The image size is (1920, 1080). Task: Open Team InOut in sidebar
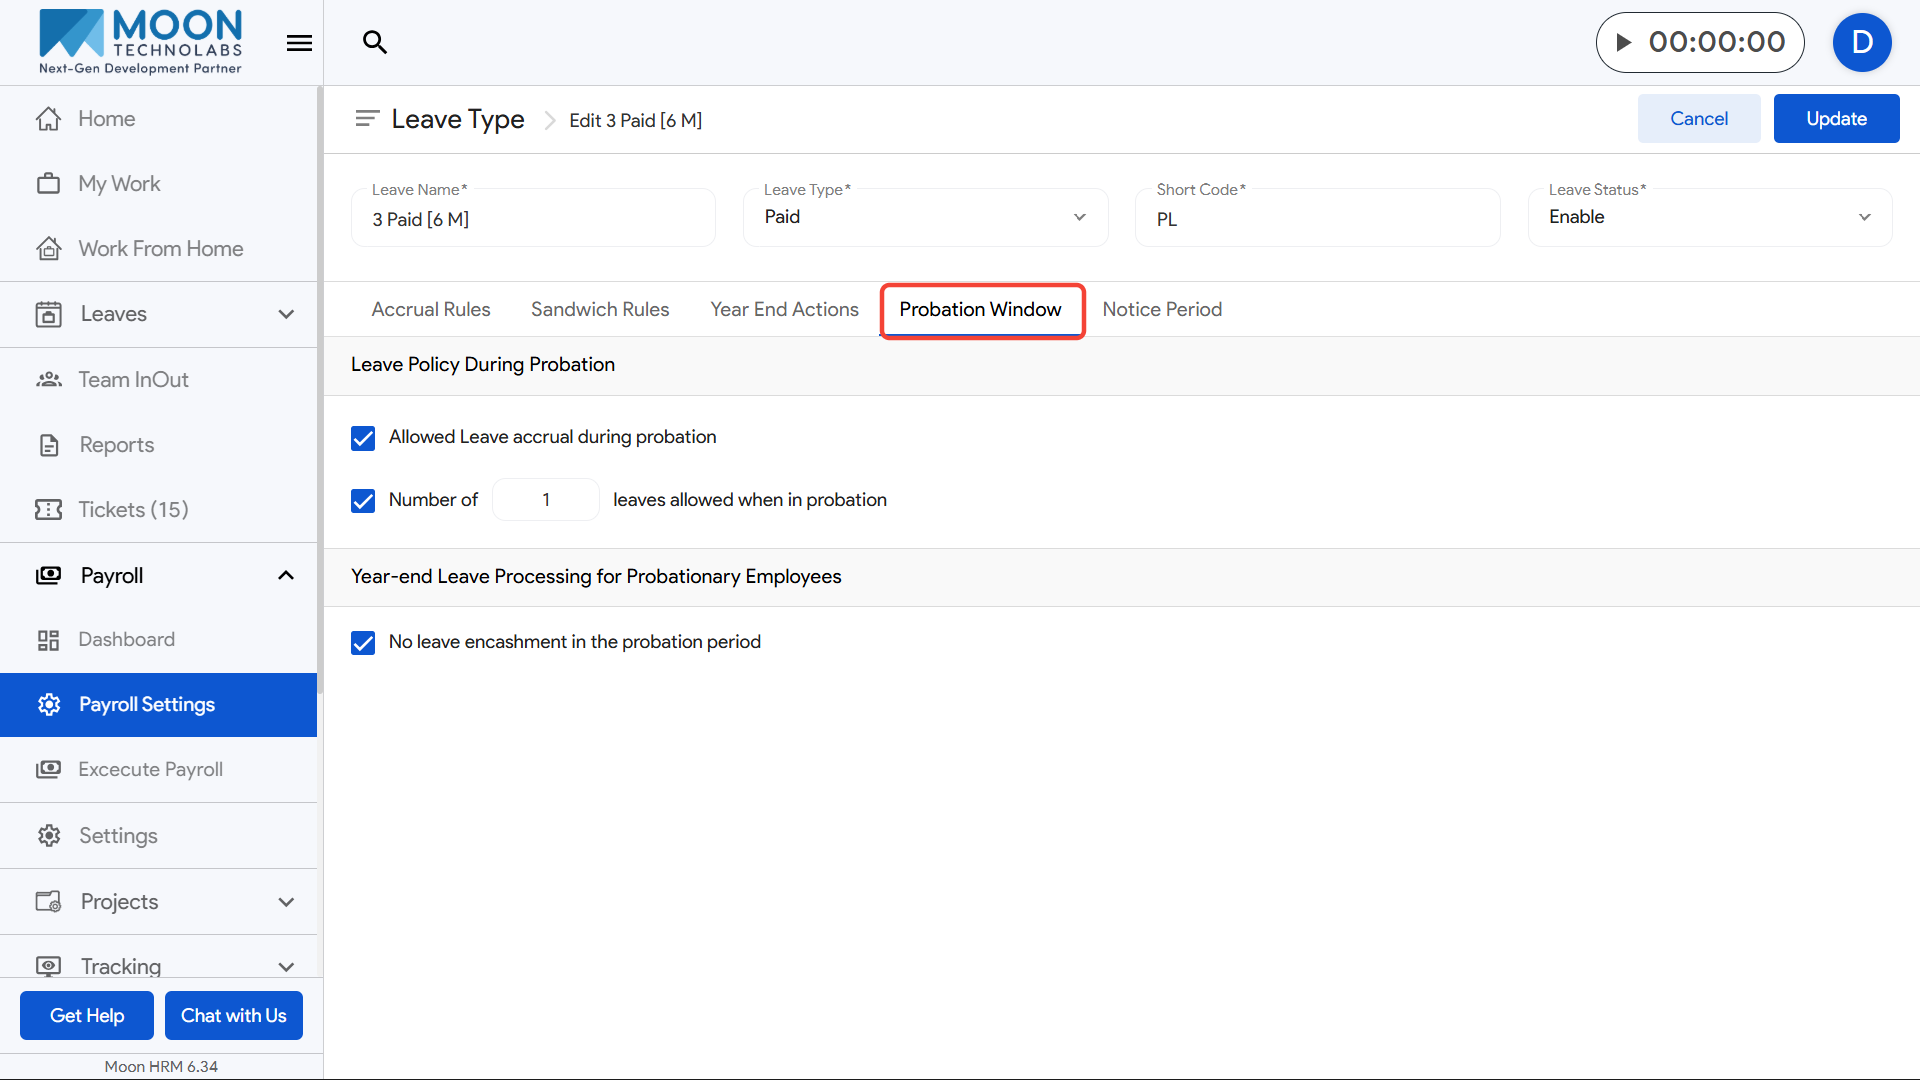tap(133, 380)
